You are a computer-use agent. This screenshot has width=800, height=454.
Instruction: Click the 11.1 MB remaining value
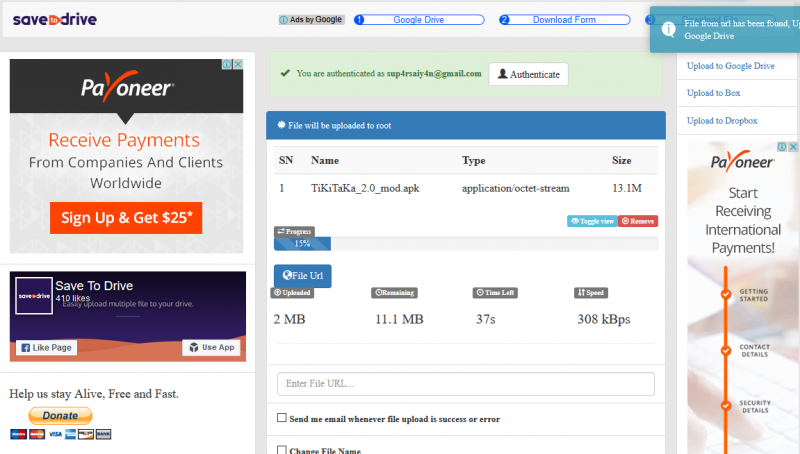point(399,319)
